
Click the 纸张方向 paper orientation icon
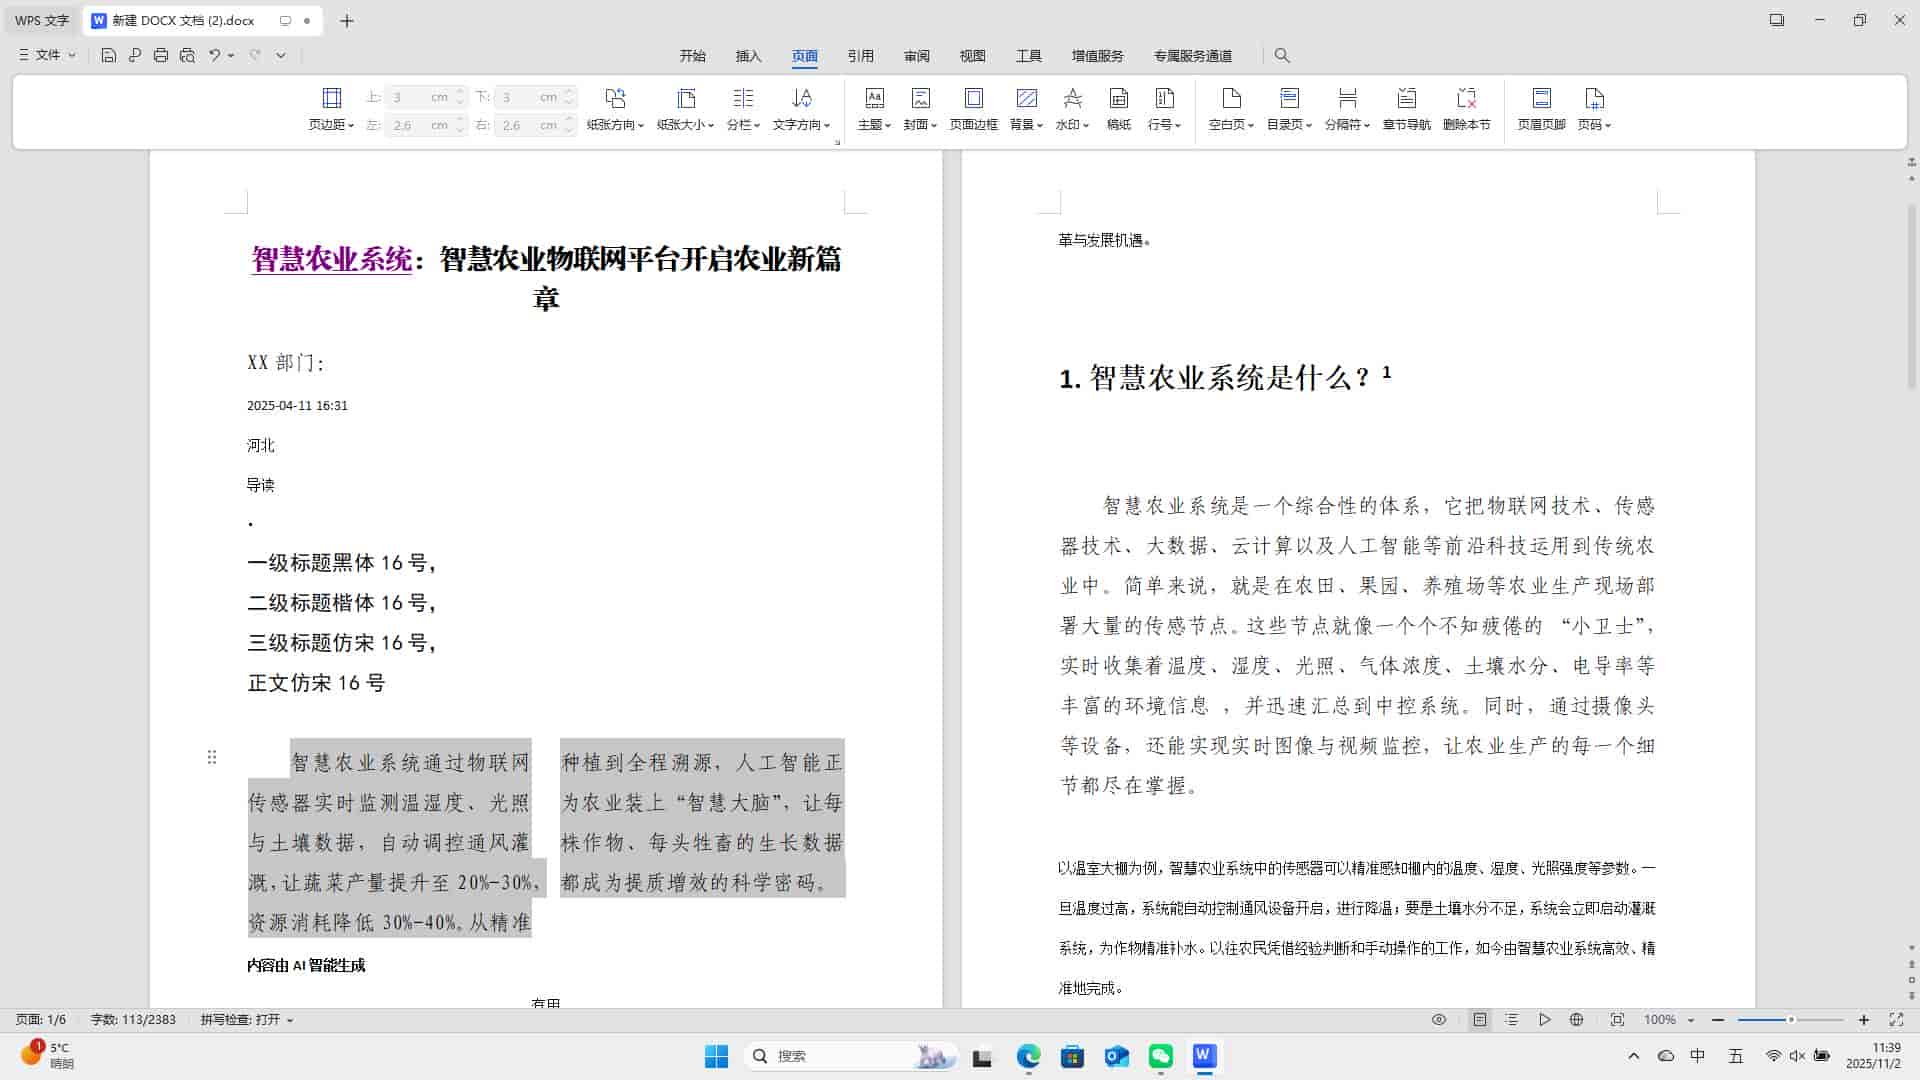615,98
